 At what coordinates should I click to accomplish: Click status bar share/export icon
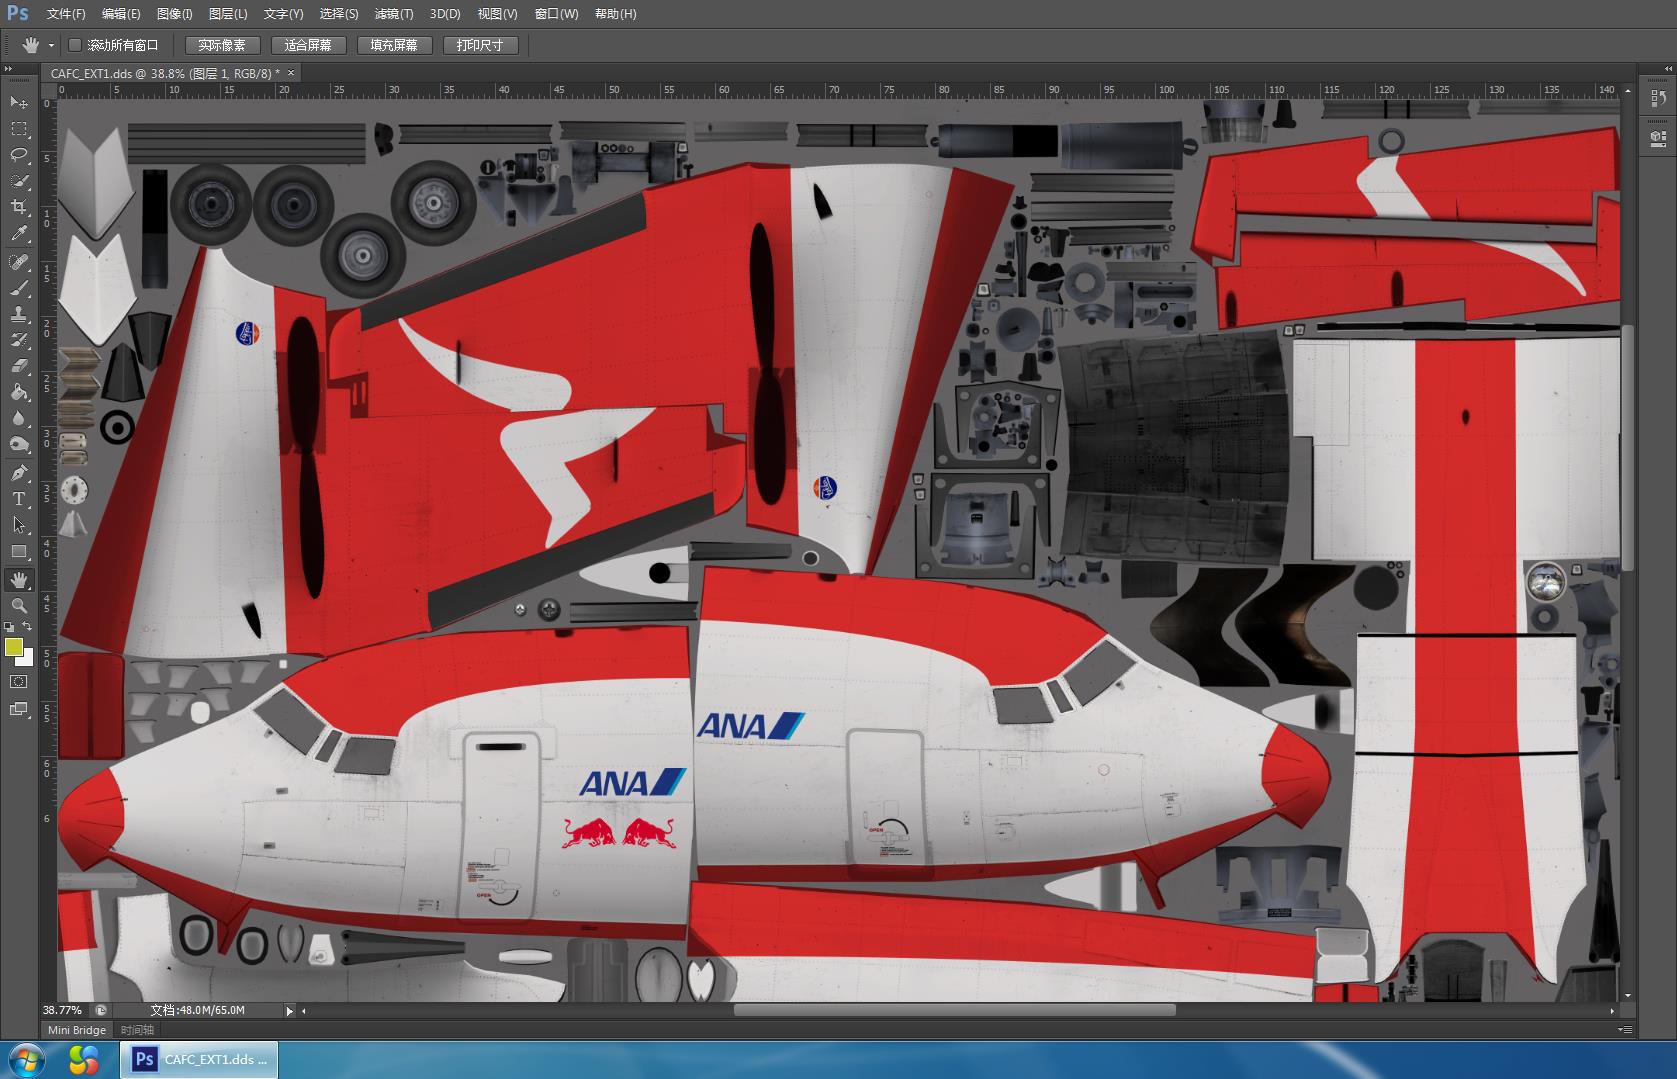[x=101, y=1010]
